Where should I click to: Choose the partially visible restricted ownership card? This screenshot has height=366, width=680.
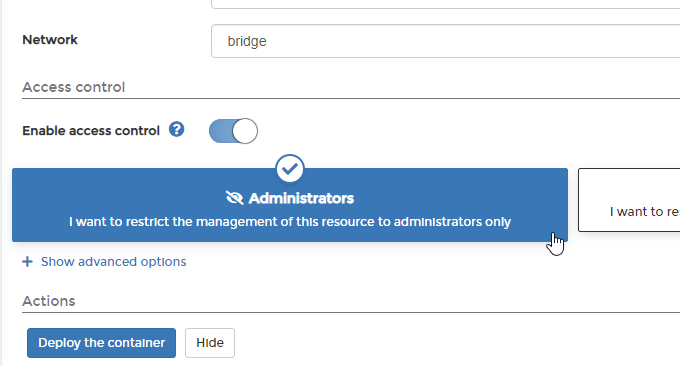(629, 200)
